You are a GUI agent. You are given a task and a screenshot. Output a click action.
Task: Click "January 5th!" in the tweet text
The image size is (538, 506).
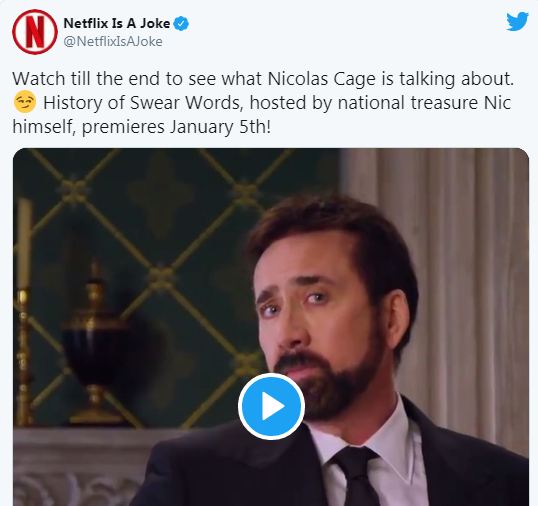pyautogui.click(x=220, y=127)
